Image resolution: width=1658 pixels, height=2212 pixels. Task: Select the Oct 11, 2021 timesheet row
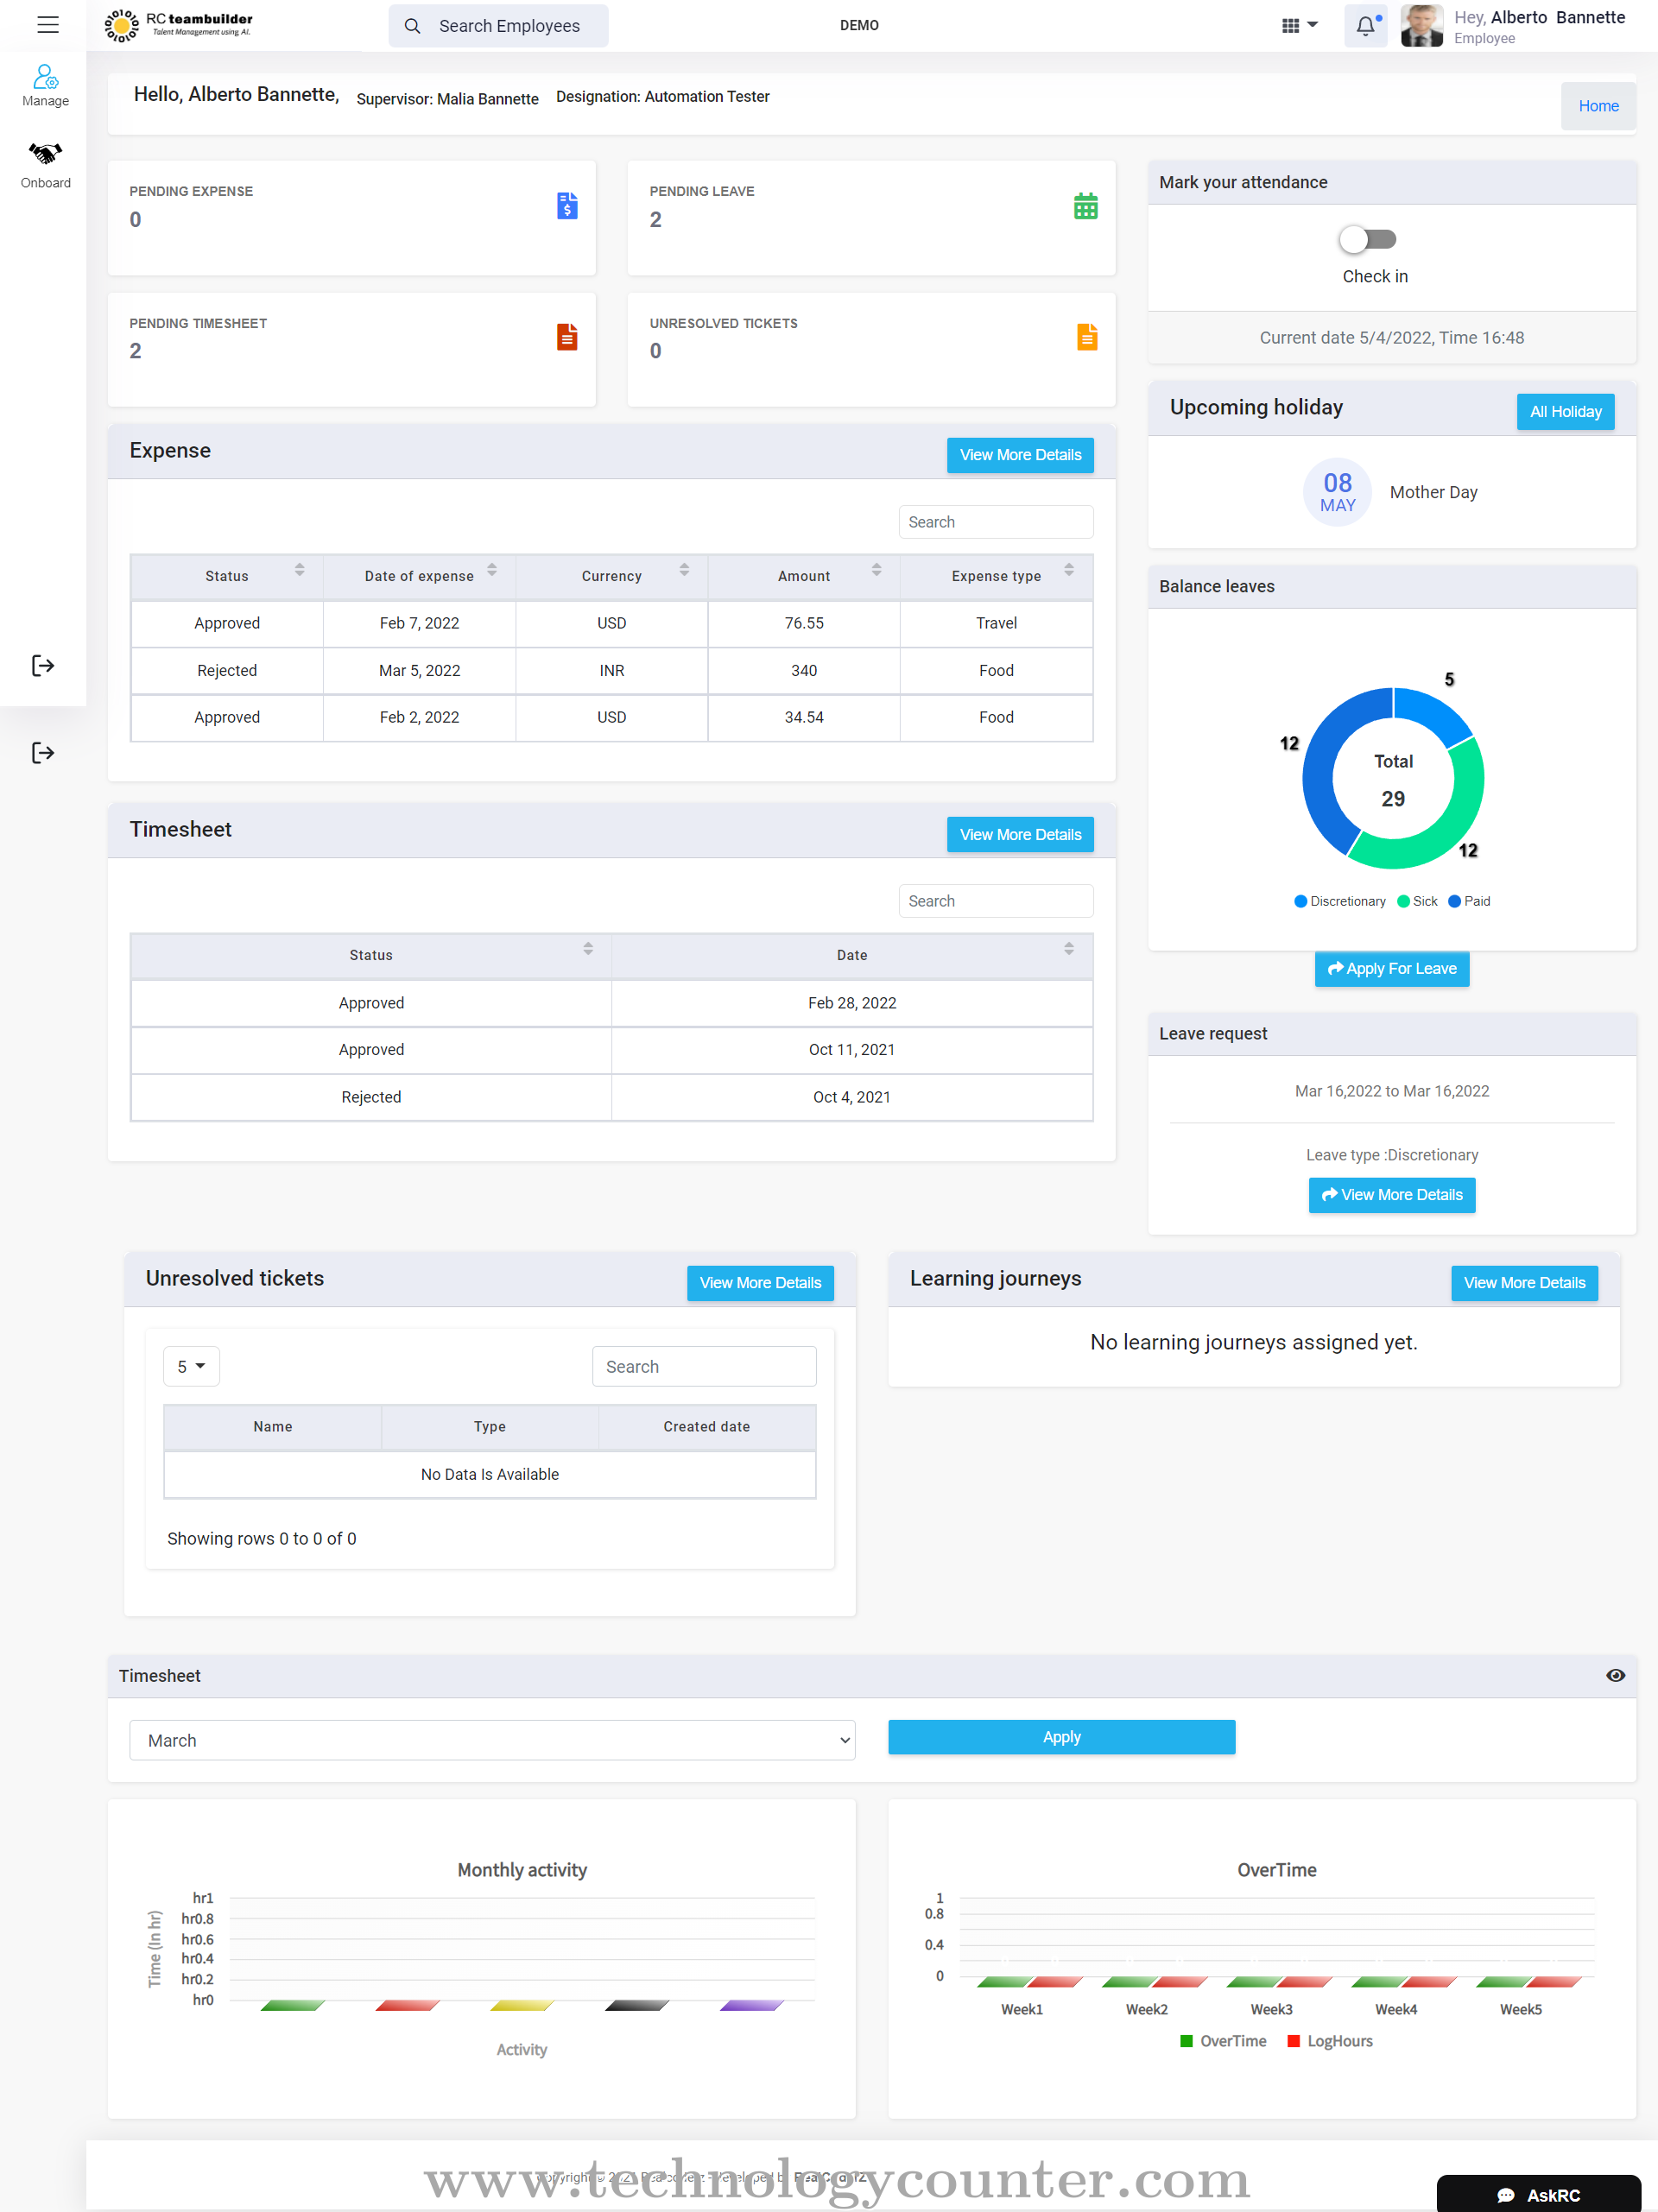point(612,1050)
